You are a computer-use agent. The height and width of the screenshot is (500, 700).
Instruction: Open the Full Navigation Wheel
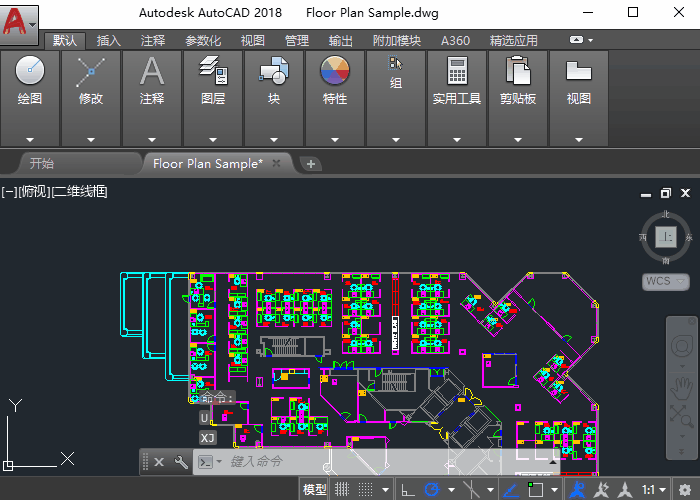[682, 346]
